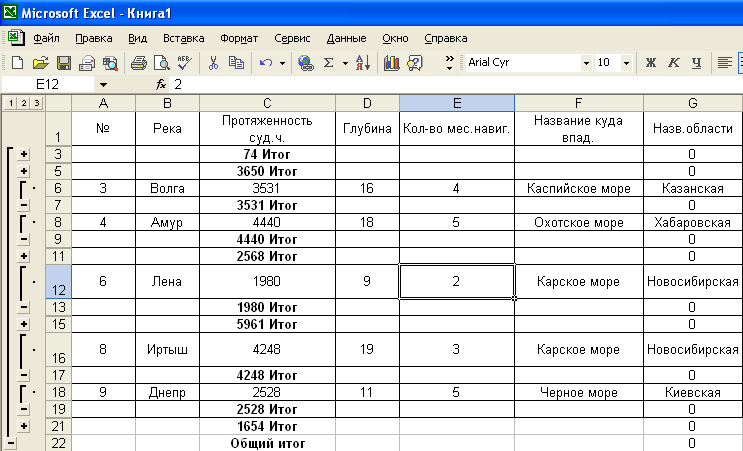Viewport: 743px width, 451px height.
Task: Insert a hyperlink with the globe icon
Action: point(306,63)
